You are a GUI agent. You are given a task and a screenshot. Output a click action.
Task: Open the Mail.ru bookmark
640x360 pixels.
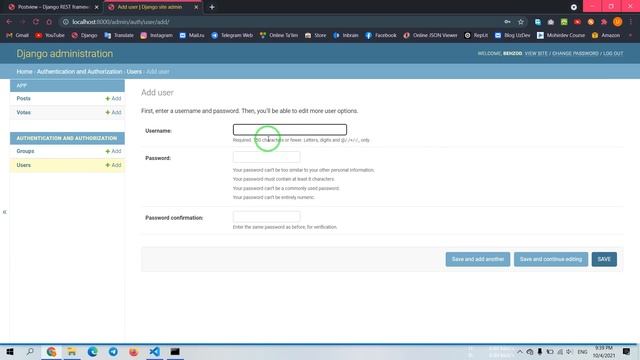[x=192, y=36]
